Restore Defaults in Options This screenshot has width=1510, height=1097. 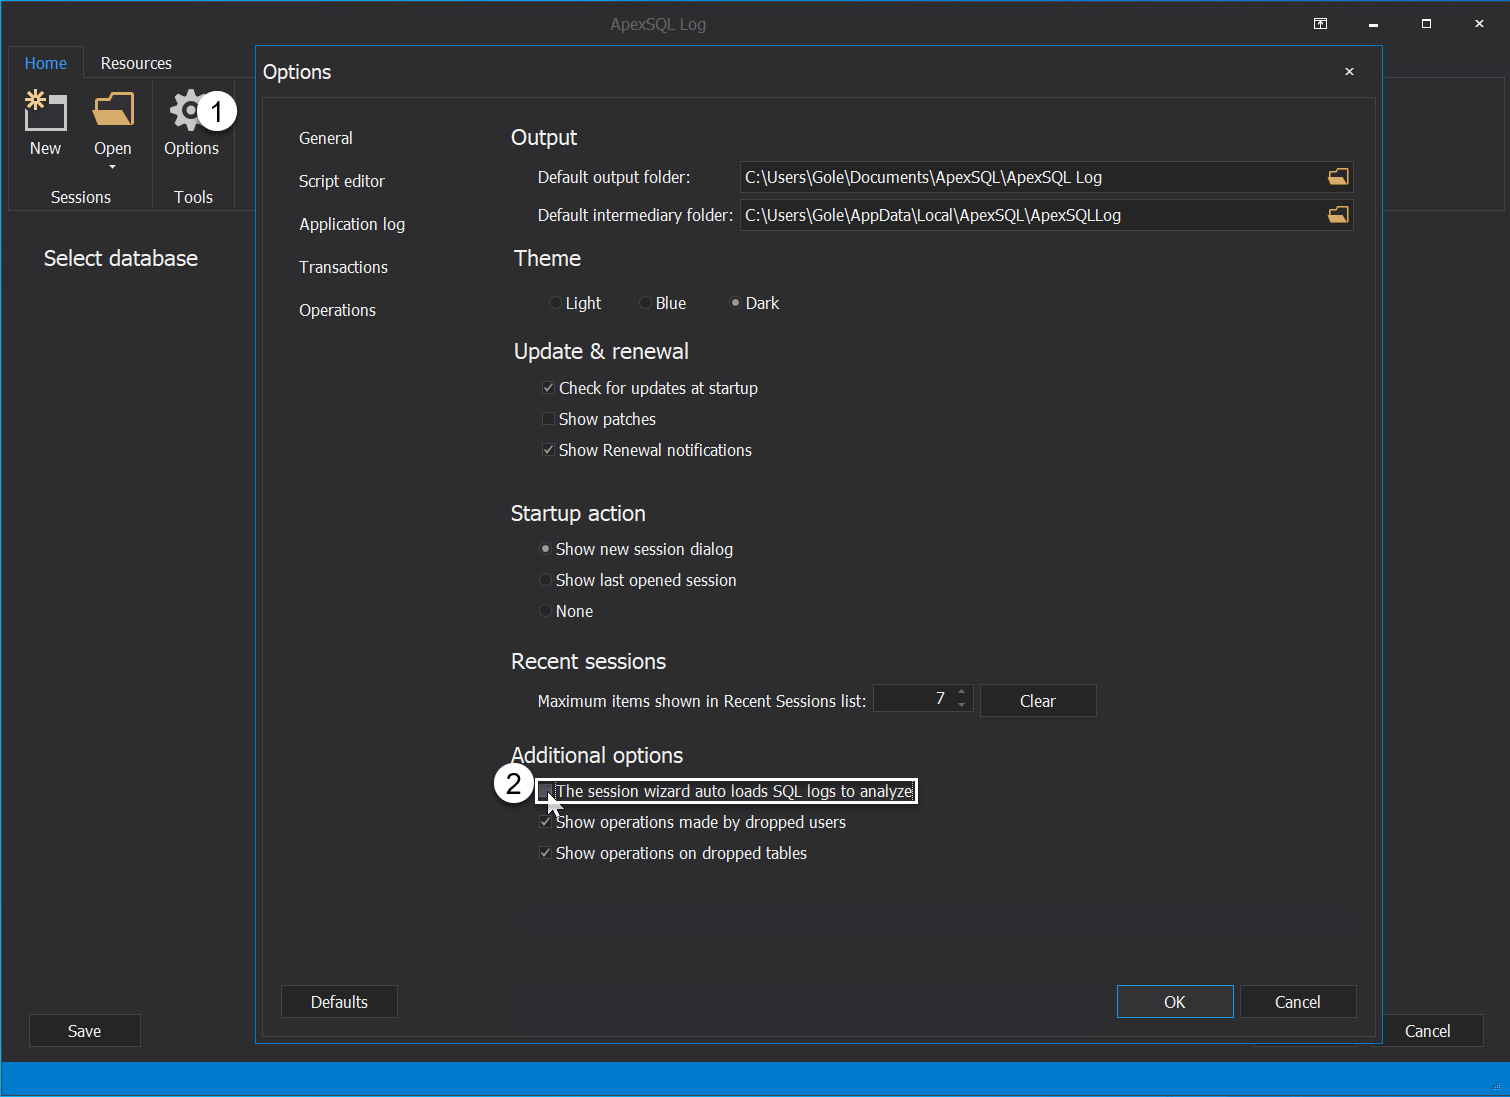(339, 1002)
